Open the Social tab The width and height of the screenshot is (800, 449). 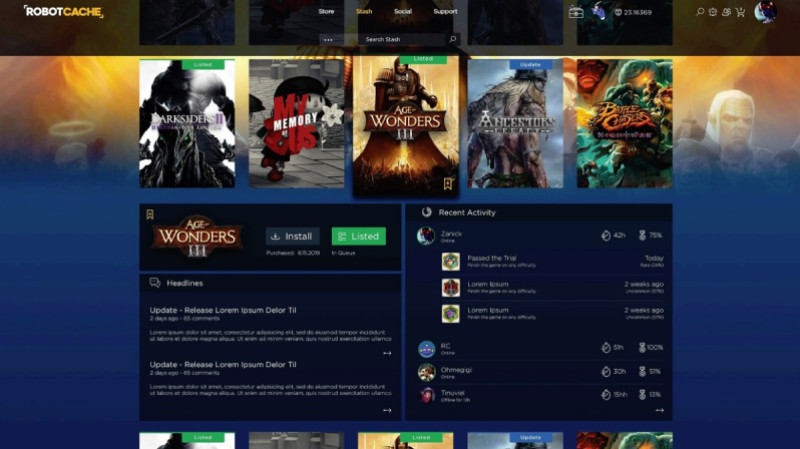click(x=403, y=11)
